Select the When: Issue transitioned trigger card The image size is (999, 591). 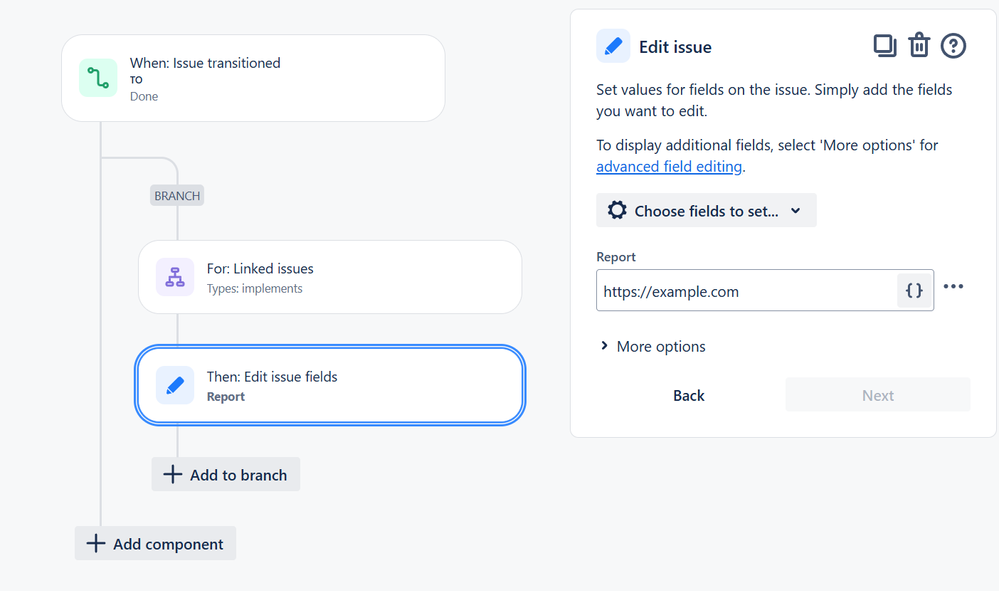253,78
